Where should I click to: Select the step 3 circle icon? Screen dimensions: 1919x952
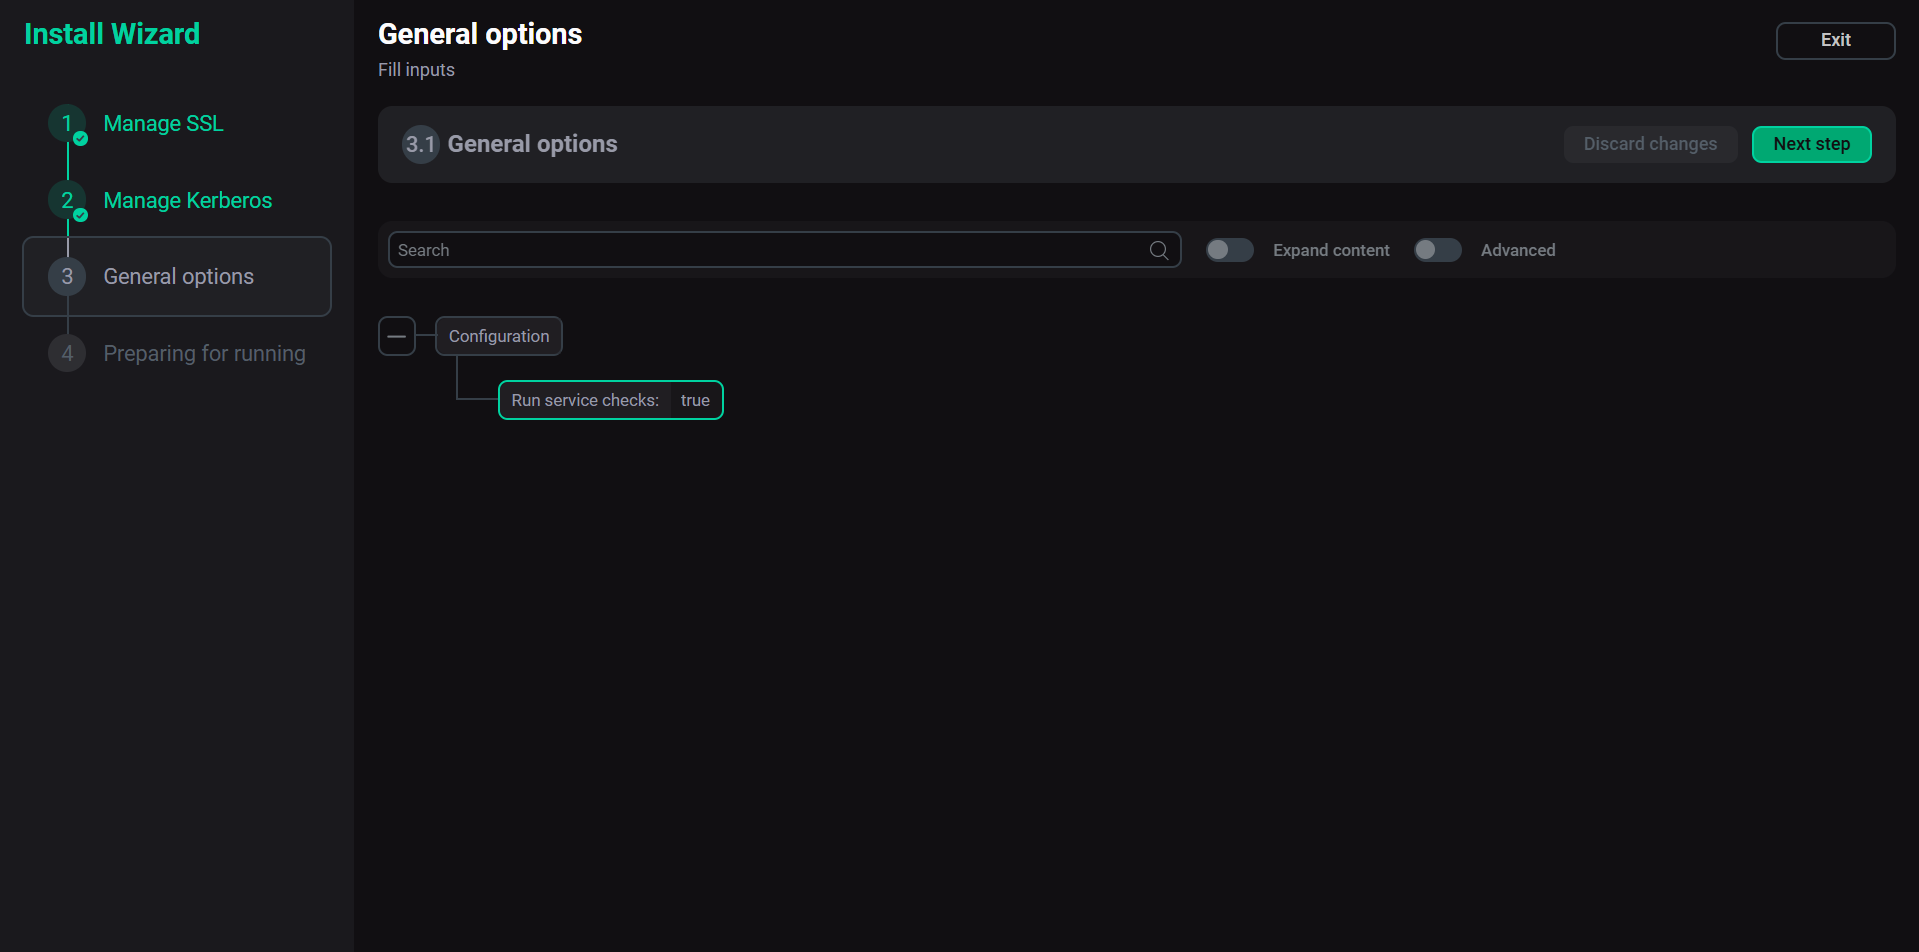[x=67, y=276]
